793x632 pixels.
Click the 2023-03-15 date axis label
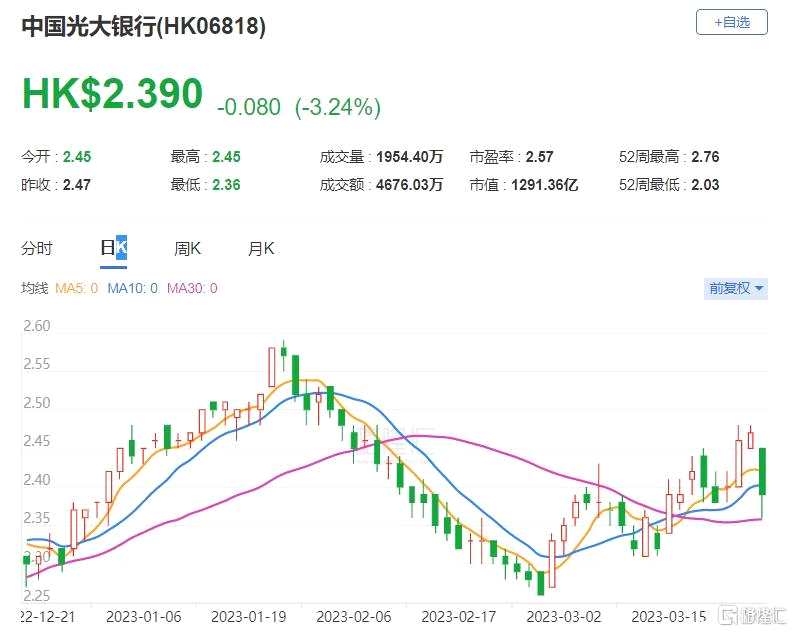(x=669, y=617)
